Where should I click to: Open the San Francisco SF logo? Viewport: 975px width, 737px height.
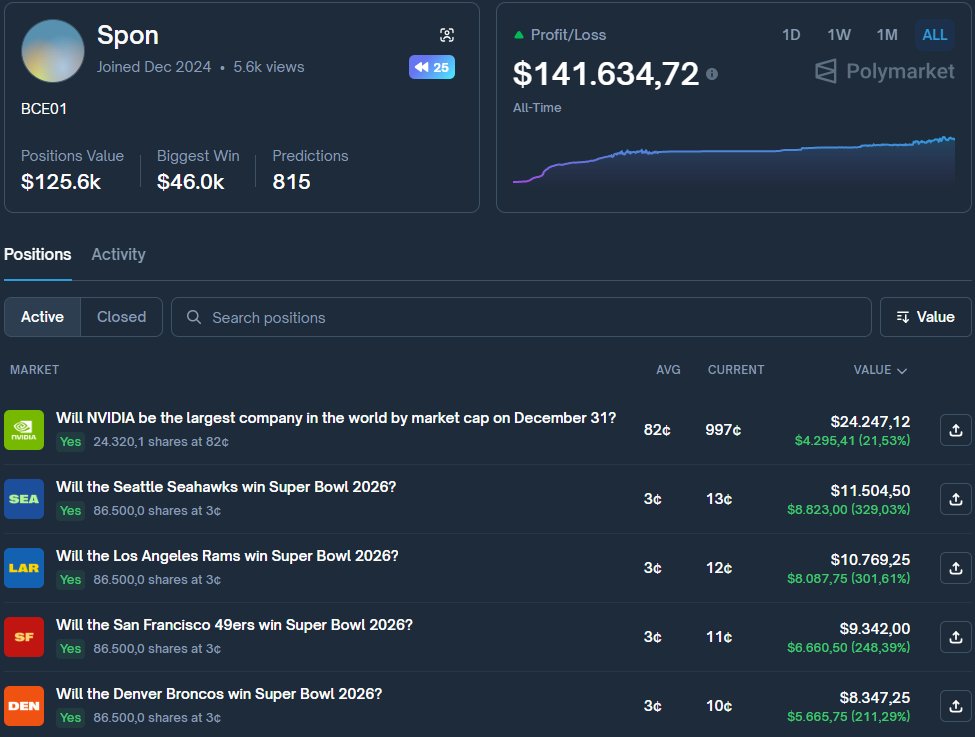pos(24,637)
